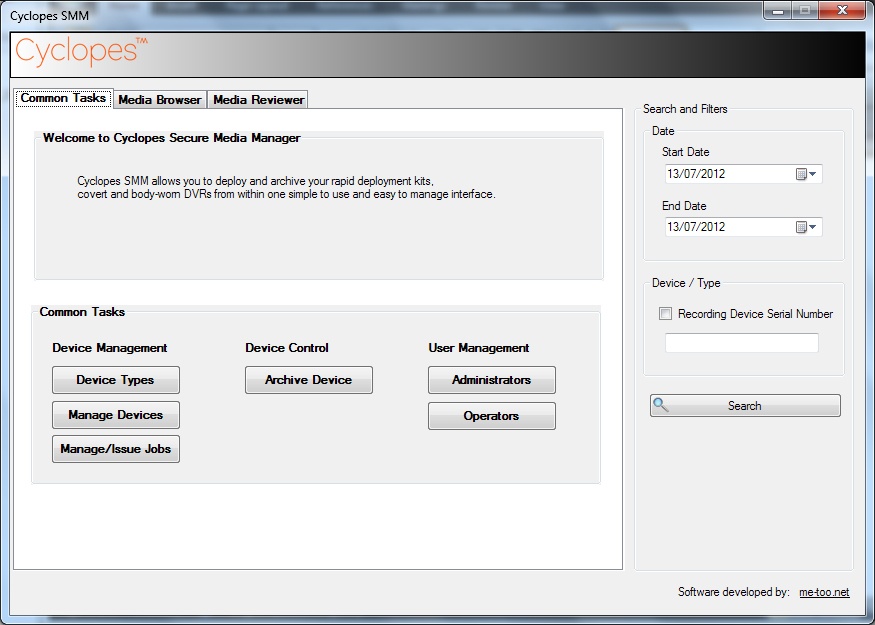Image resolution: width=875 pixels, height=625 pixels.
Task: Click the Device Control heading
Action: pos(287,348)
